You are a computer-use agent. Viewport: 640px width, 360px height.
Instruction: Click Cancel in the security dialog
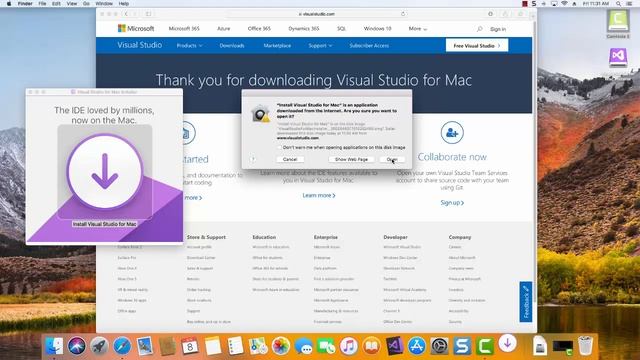point(290,159)
